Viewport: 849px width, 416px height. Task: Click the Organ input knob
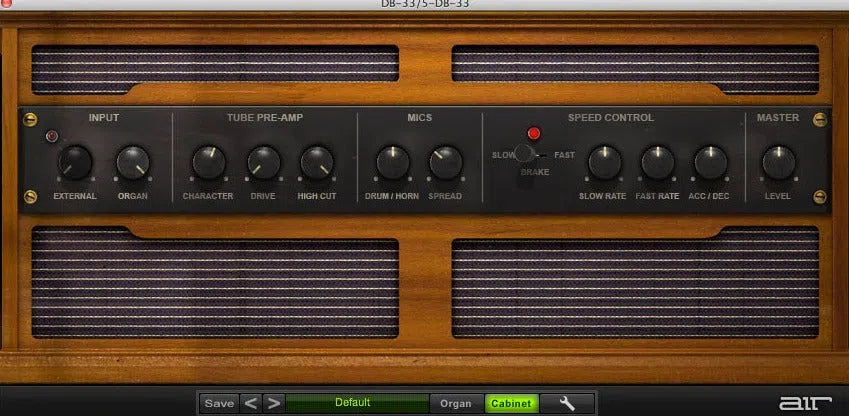tap(132, 162)
